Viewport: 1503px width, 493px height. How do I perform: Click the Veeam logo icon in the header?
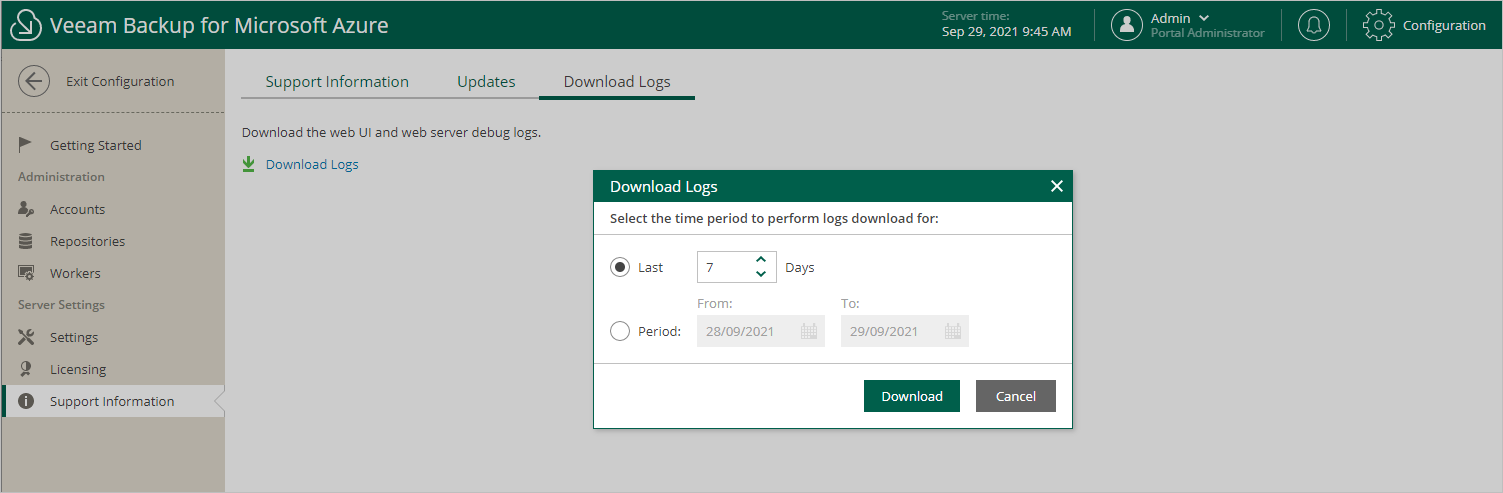(x=25, y=25)
